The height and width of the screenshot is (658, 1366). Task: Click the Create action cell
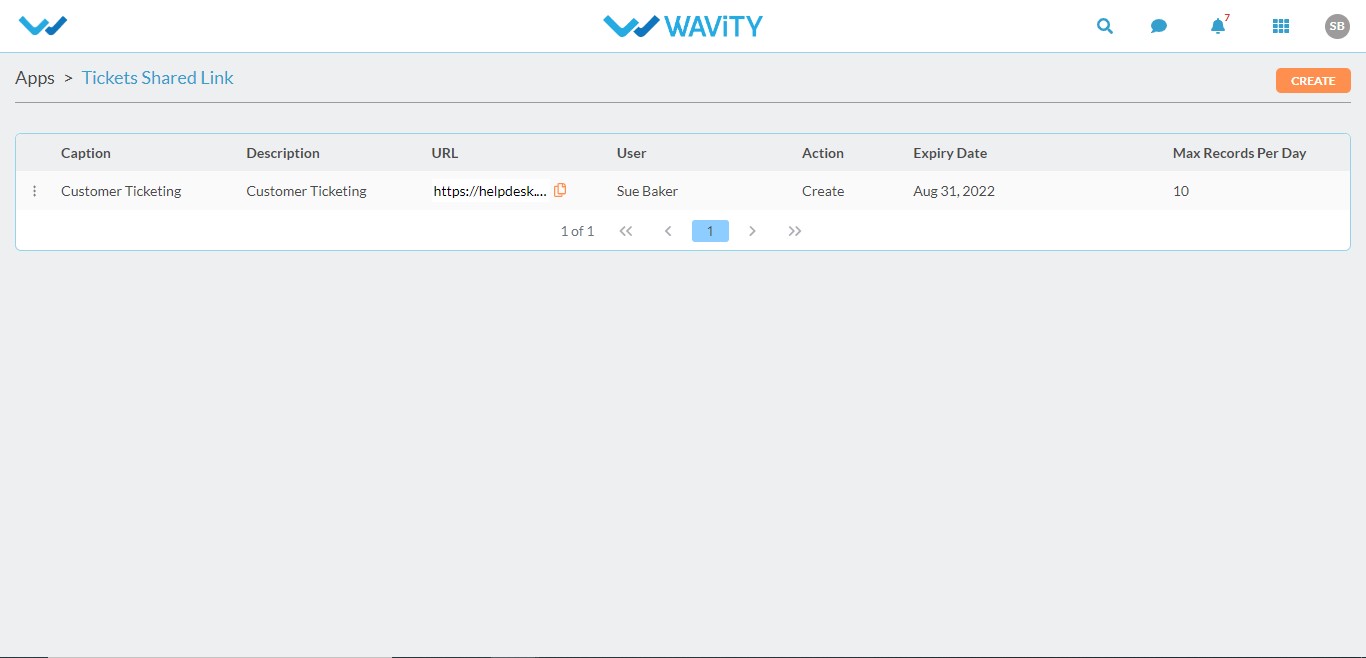pyautogui.click(x=823, y=191)
